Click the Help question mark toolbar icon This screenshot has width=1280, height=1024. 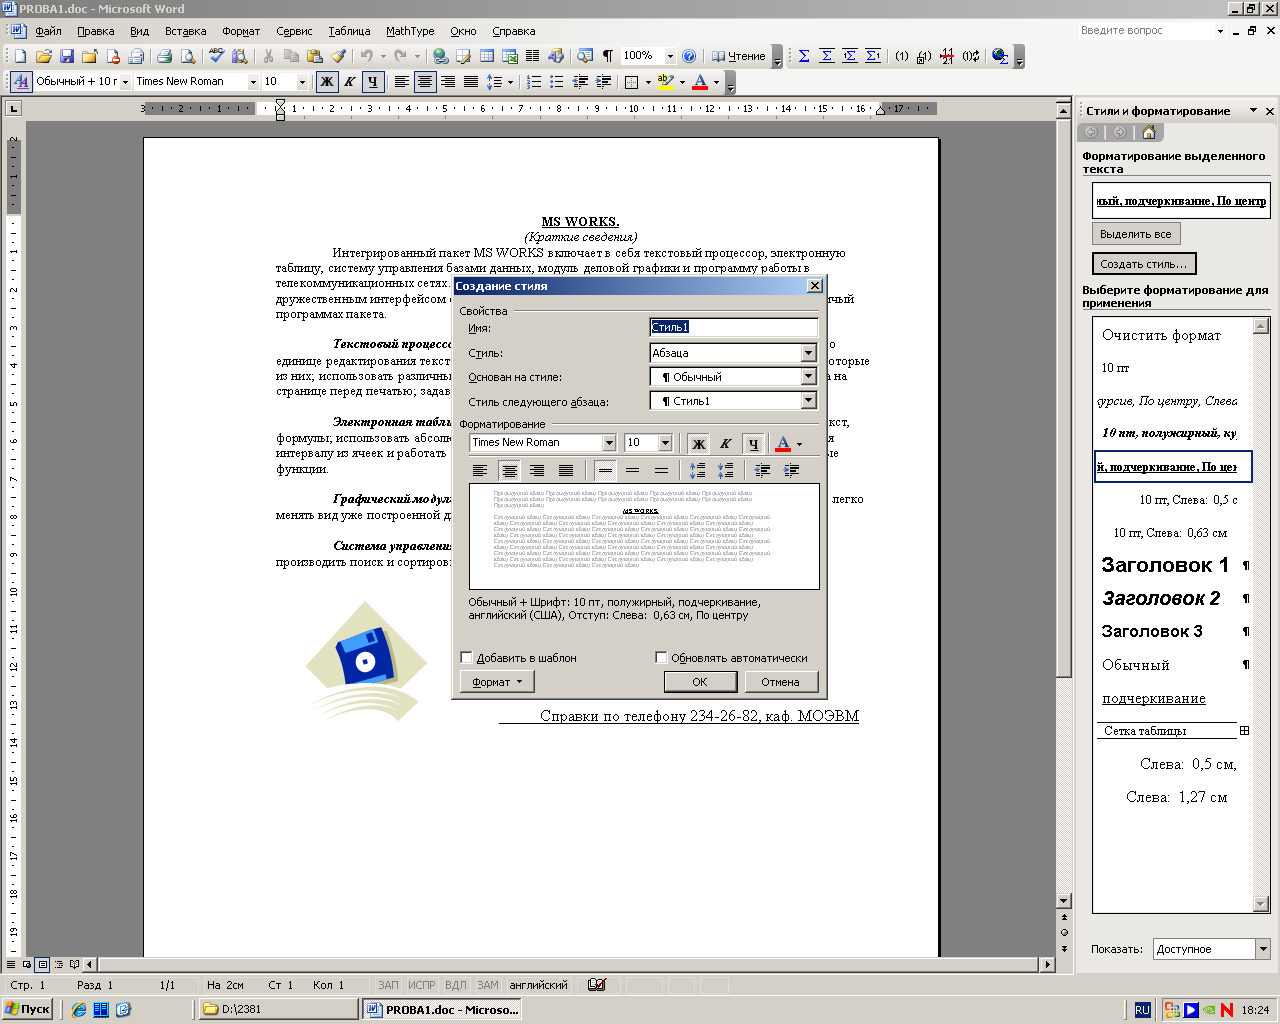[688, 56]
